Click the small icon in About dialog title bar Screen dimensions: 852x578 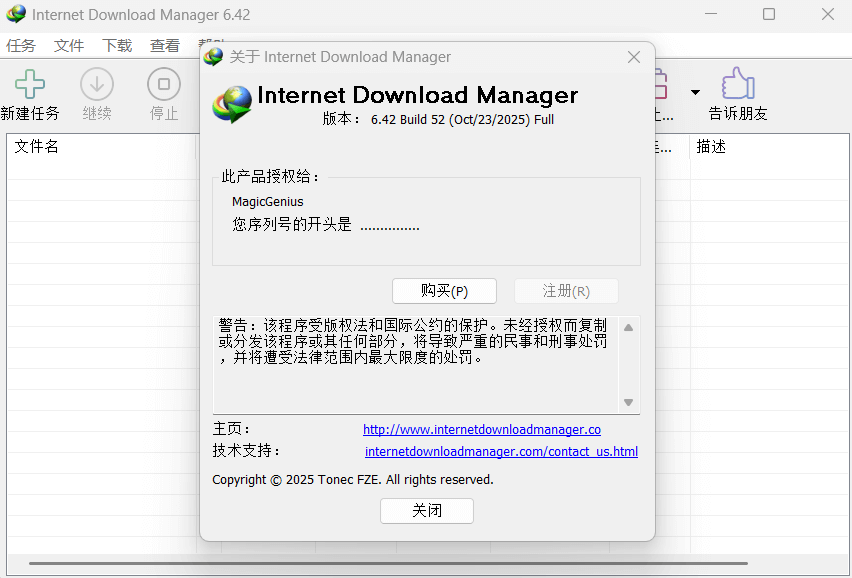pos(213,57)
